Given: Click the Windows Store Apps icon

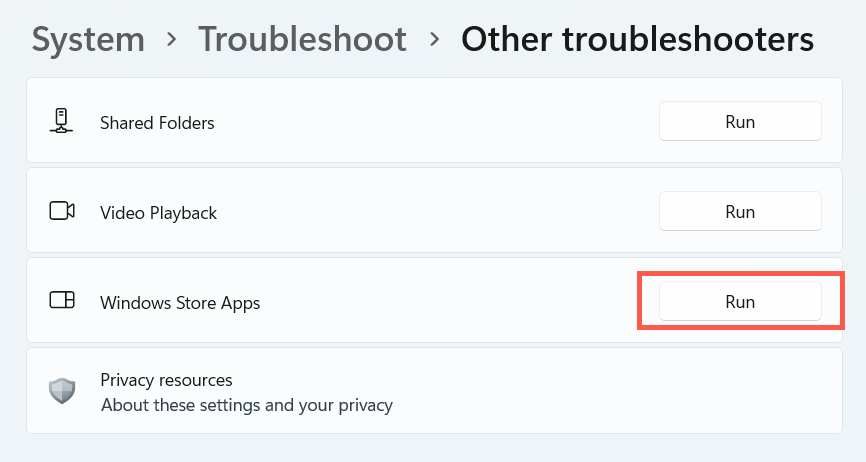Looking at the screenshot, I should (62, 301).
